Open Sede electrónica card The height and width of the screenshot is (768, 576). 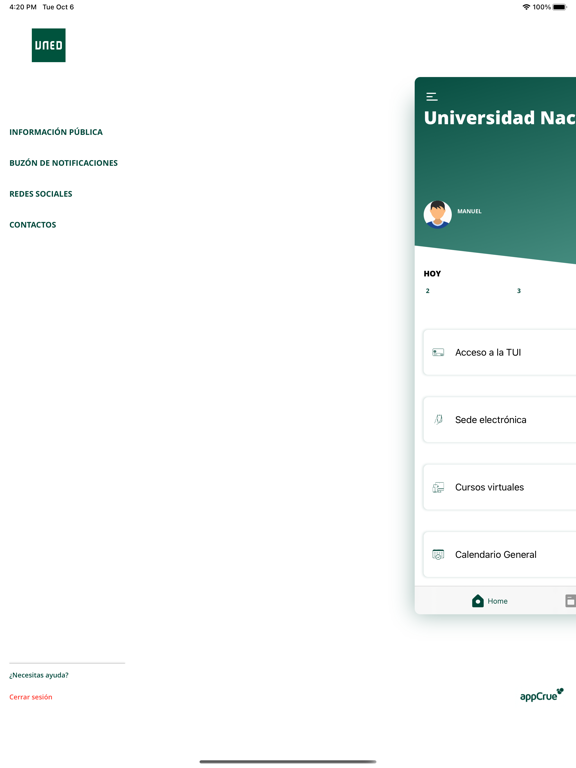click(x=500, y=420)
